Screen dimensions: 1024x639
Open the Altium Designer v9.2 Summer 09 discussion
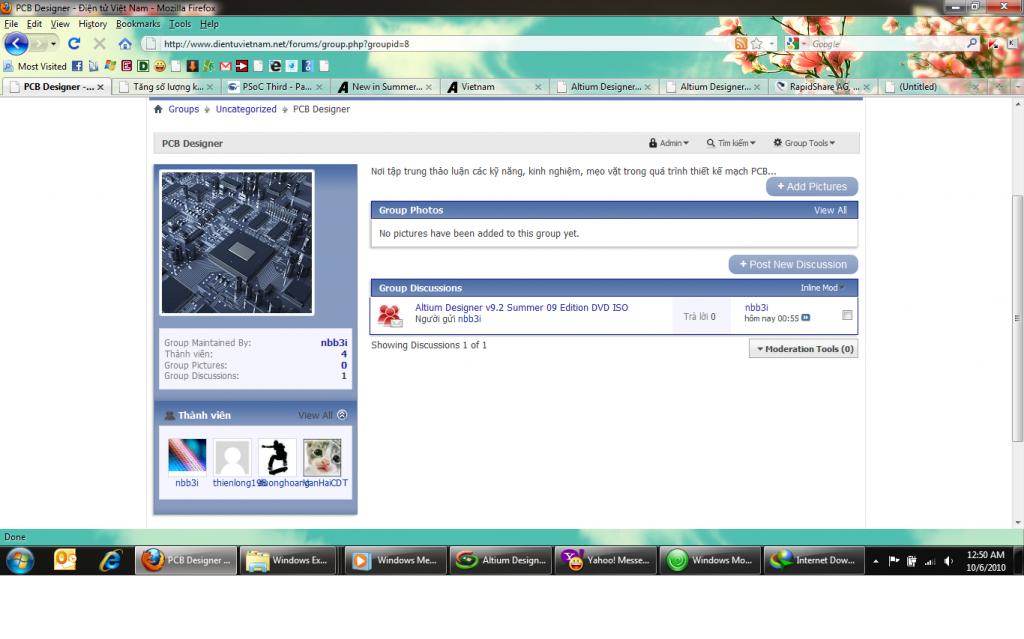(521, 307)
